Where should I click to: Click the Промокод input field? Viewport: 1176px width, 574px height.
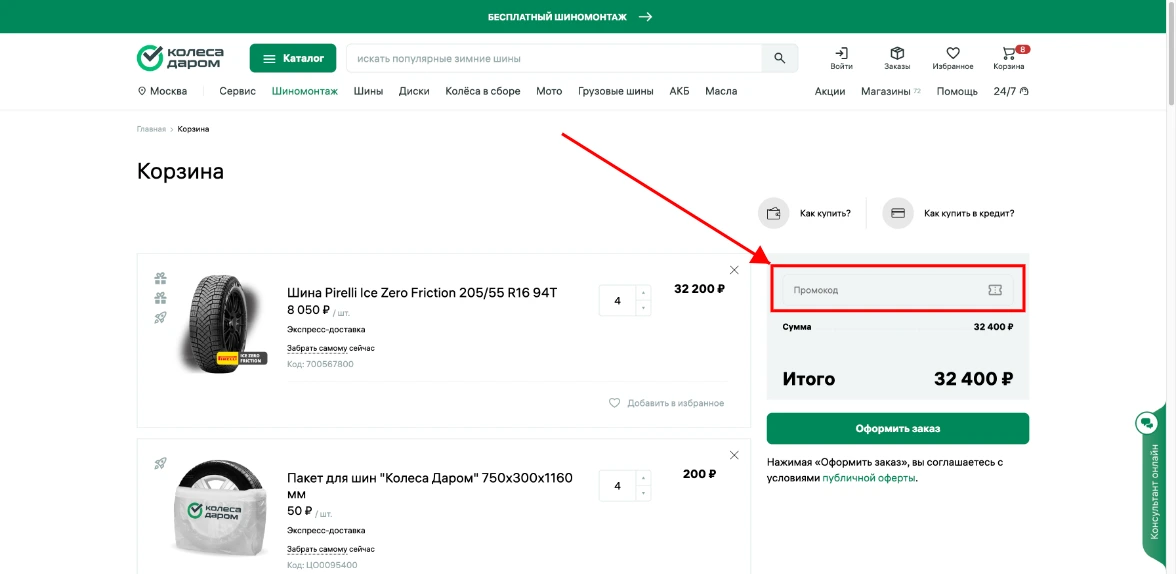coord(880,290)
